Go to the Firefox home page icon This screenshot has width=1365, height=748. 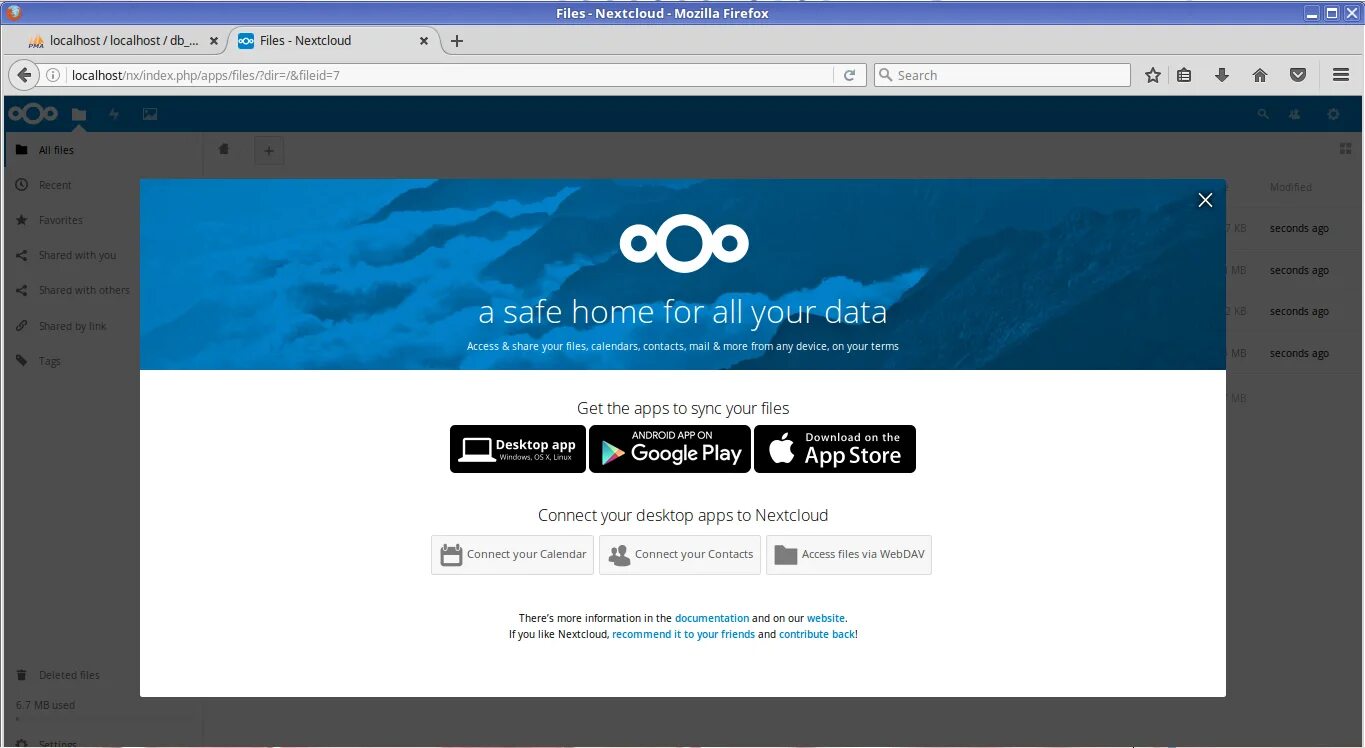tap(1260, 75)
